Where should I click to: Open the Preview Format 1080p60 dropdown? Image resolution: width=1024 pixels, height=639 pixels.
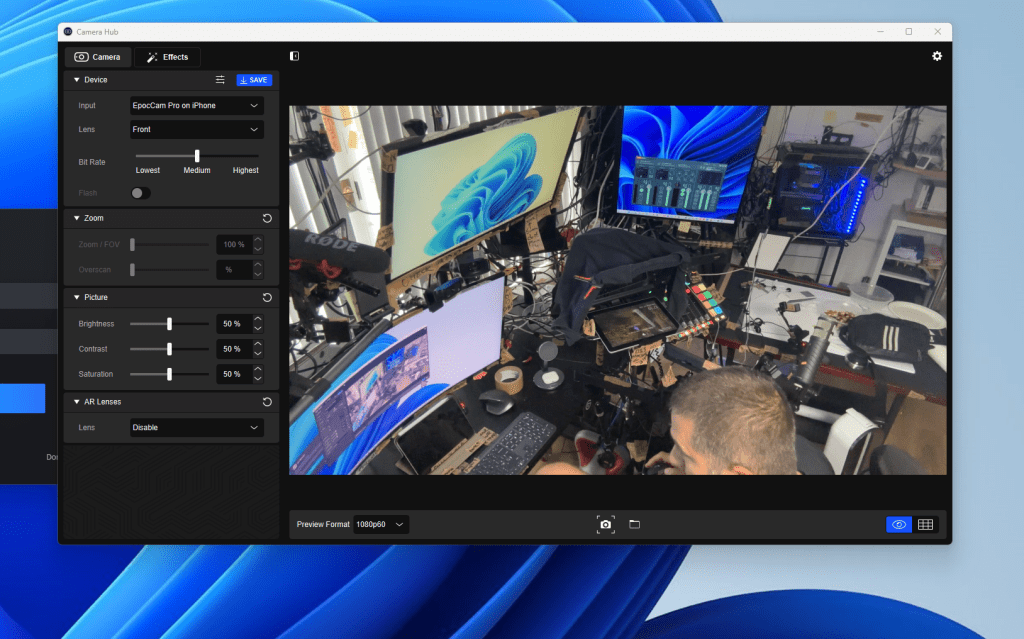point(381,524)
